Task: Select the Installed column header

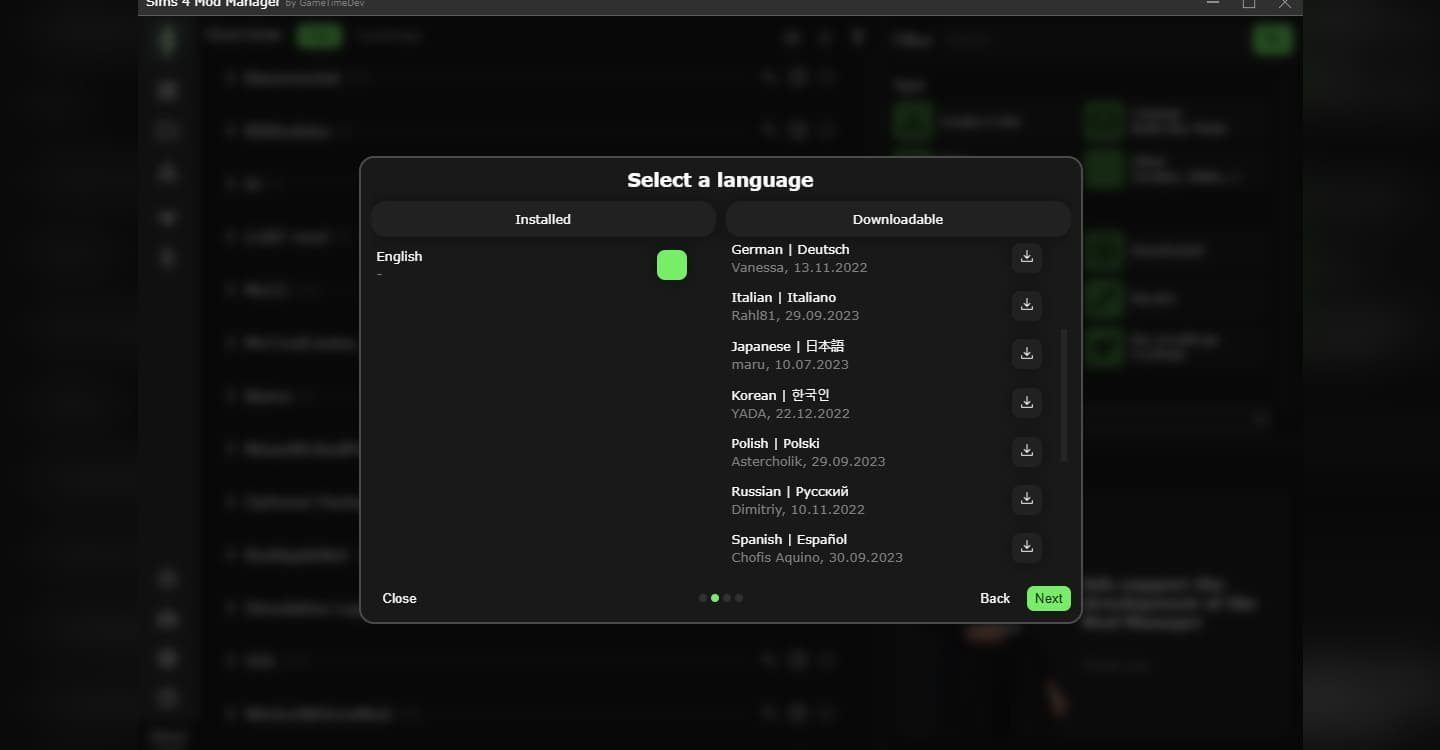Action: point(543,219)
